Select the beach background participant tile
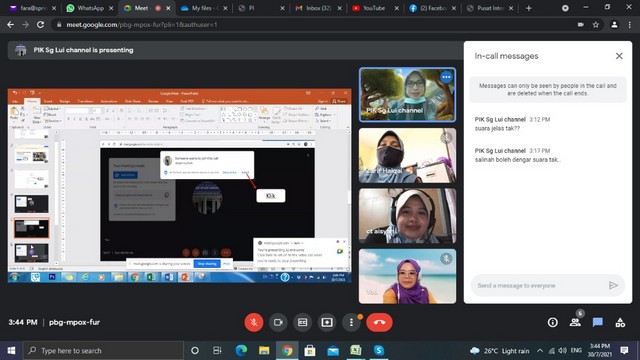The image size is (640, 360). 407,276
